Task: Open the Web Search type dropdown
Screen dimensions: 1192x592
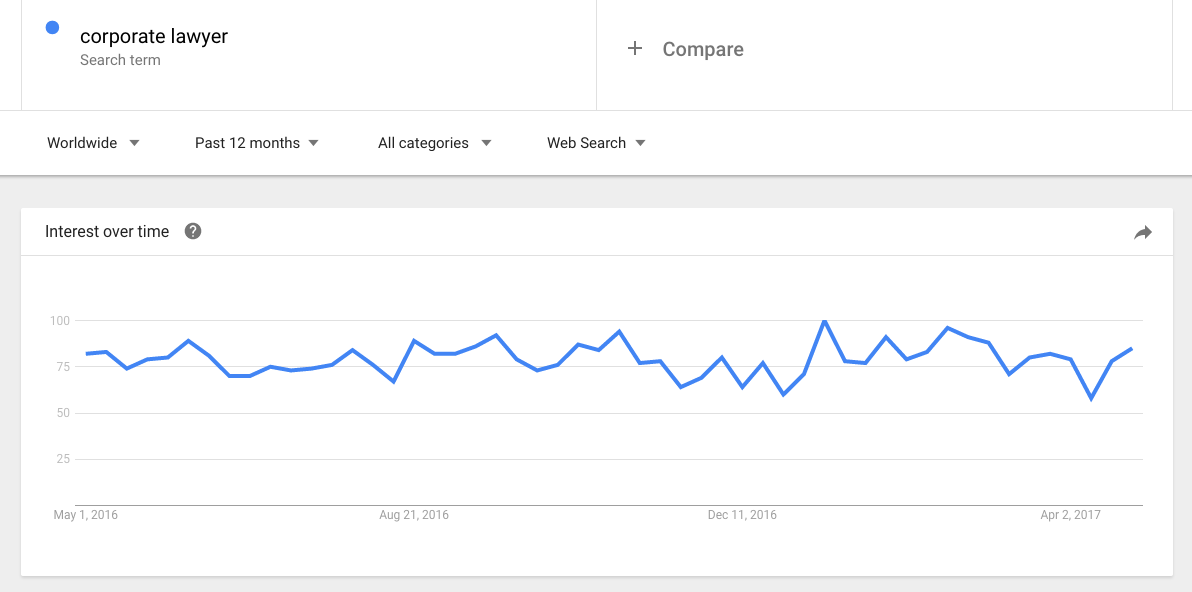Action: click(596, 143)
